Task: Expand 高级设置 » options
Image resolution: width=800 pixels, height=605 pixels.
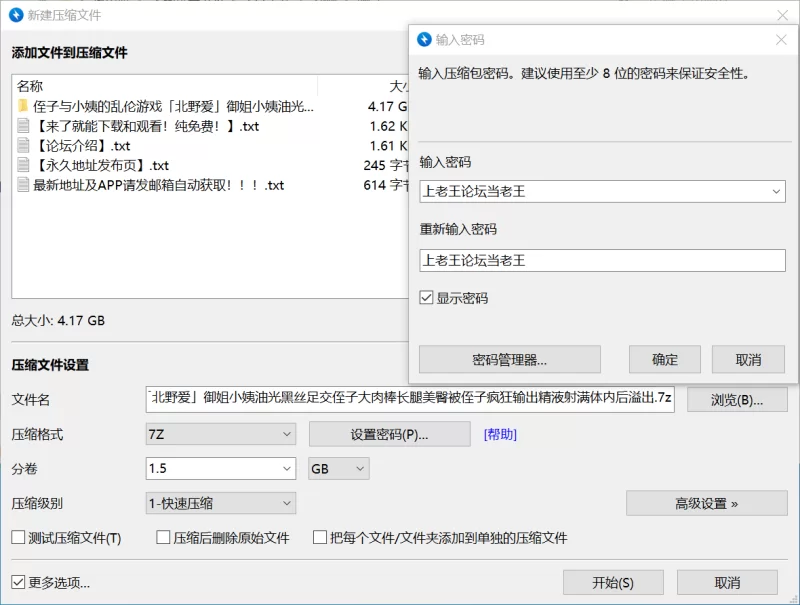Action: 707,503
